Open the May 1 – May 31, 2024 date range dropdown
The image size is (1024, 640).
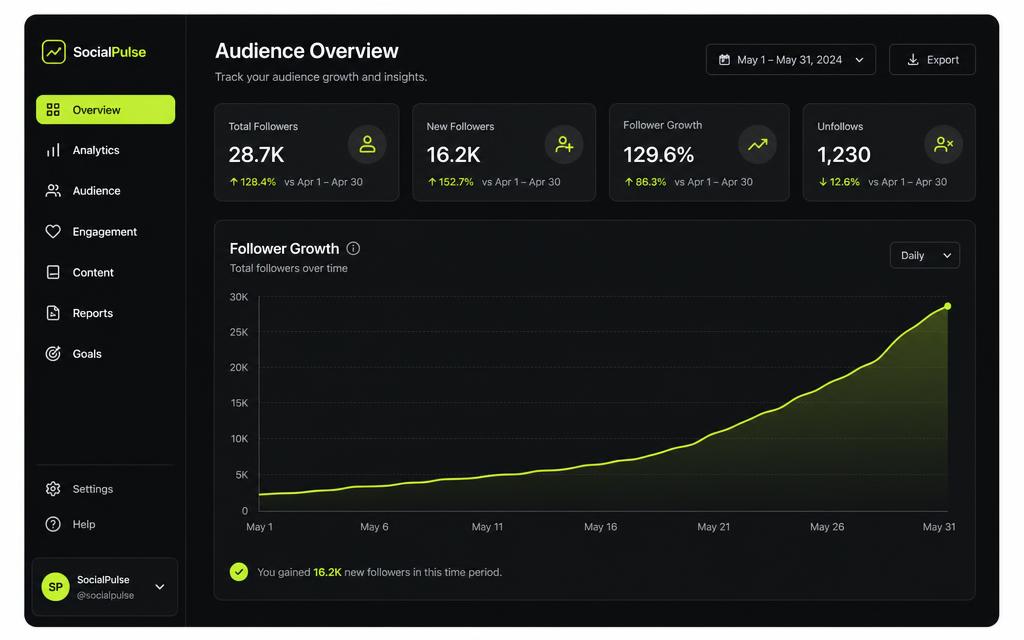point(790,59)
